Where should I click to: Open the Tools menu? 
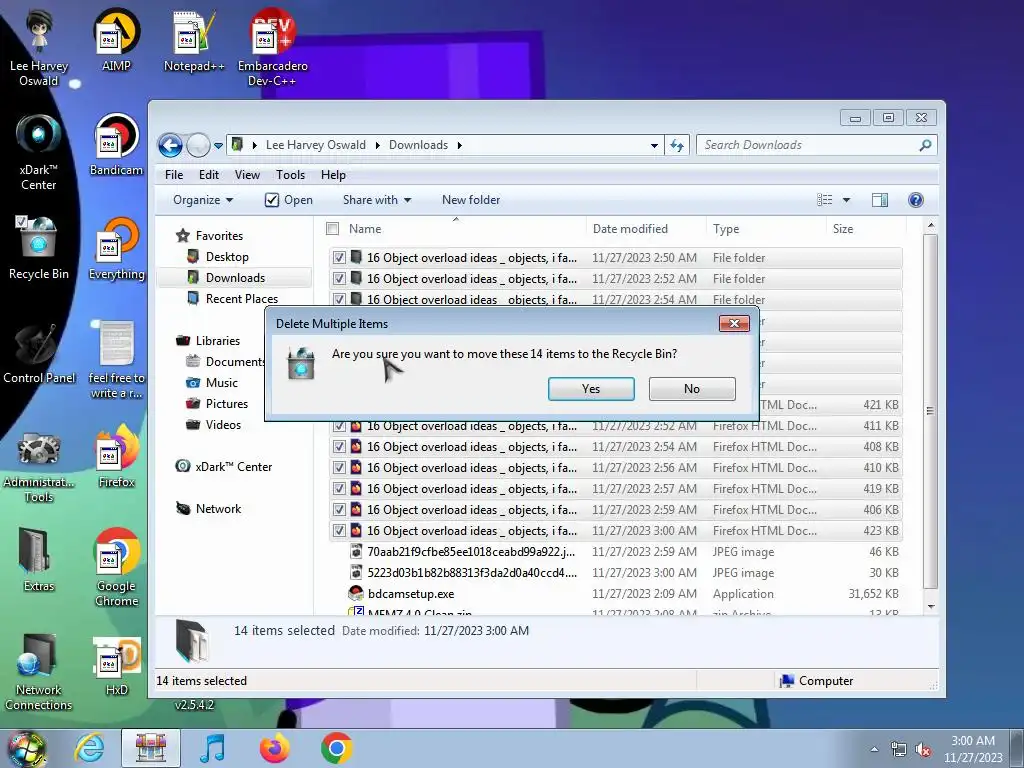(290, 175)
